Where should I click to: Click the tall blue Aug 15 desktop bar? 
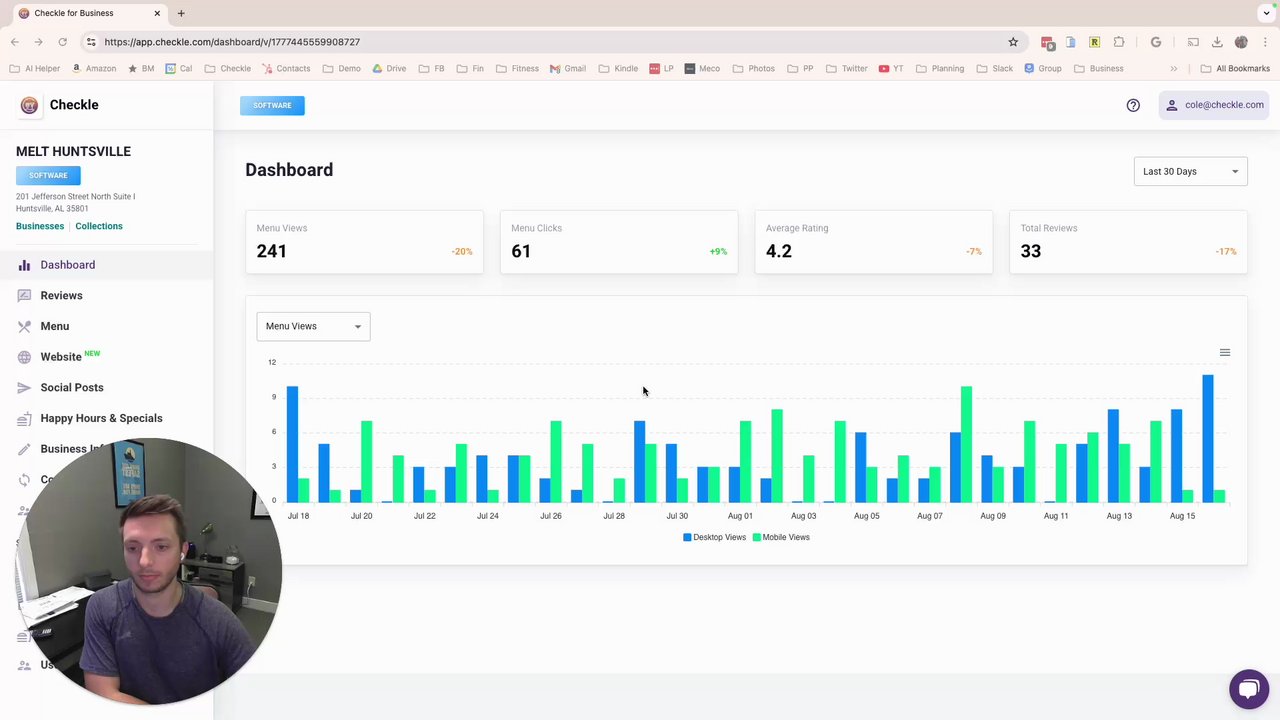click(1208, 438)
